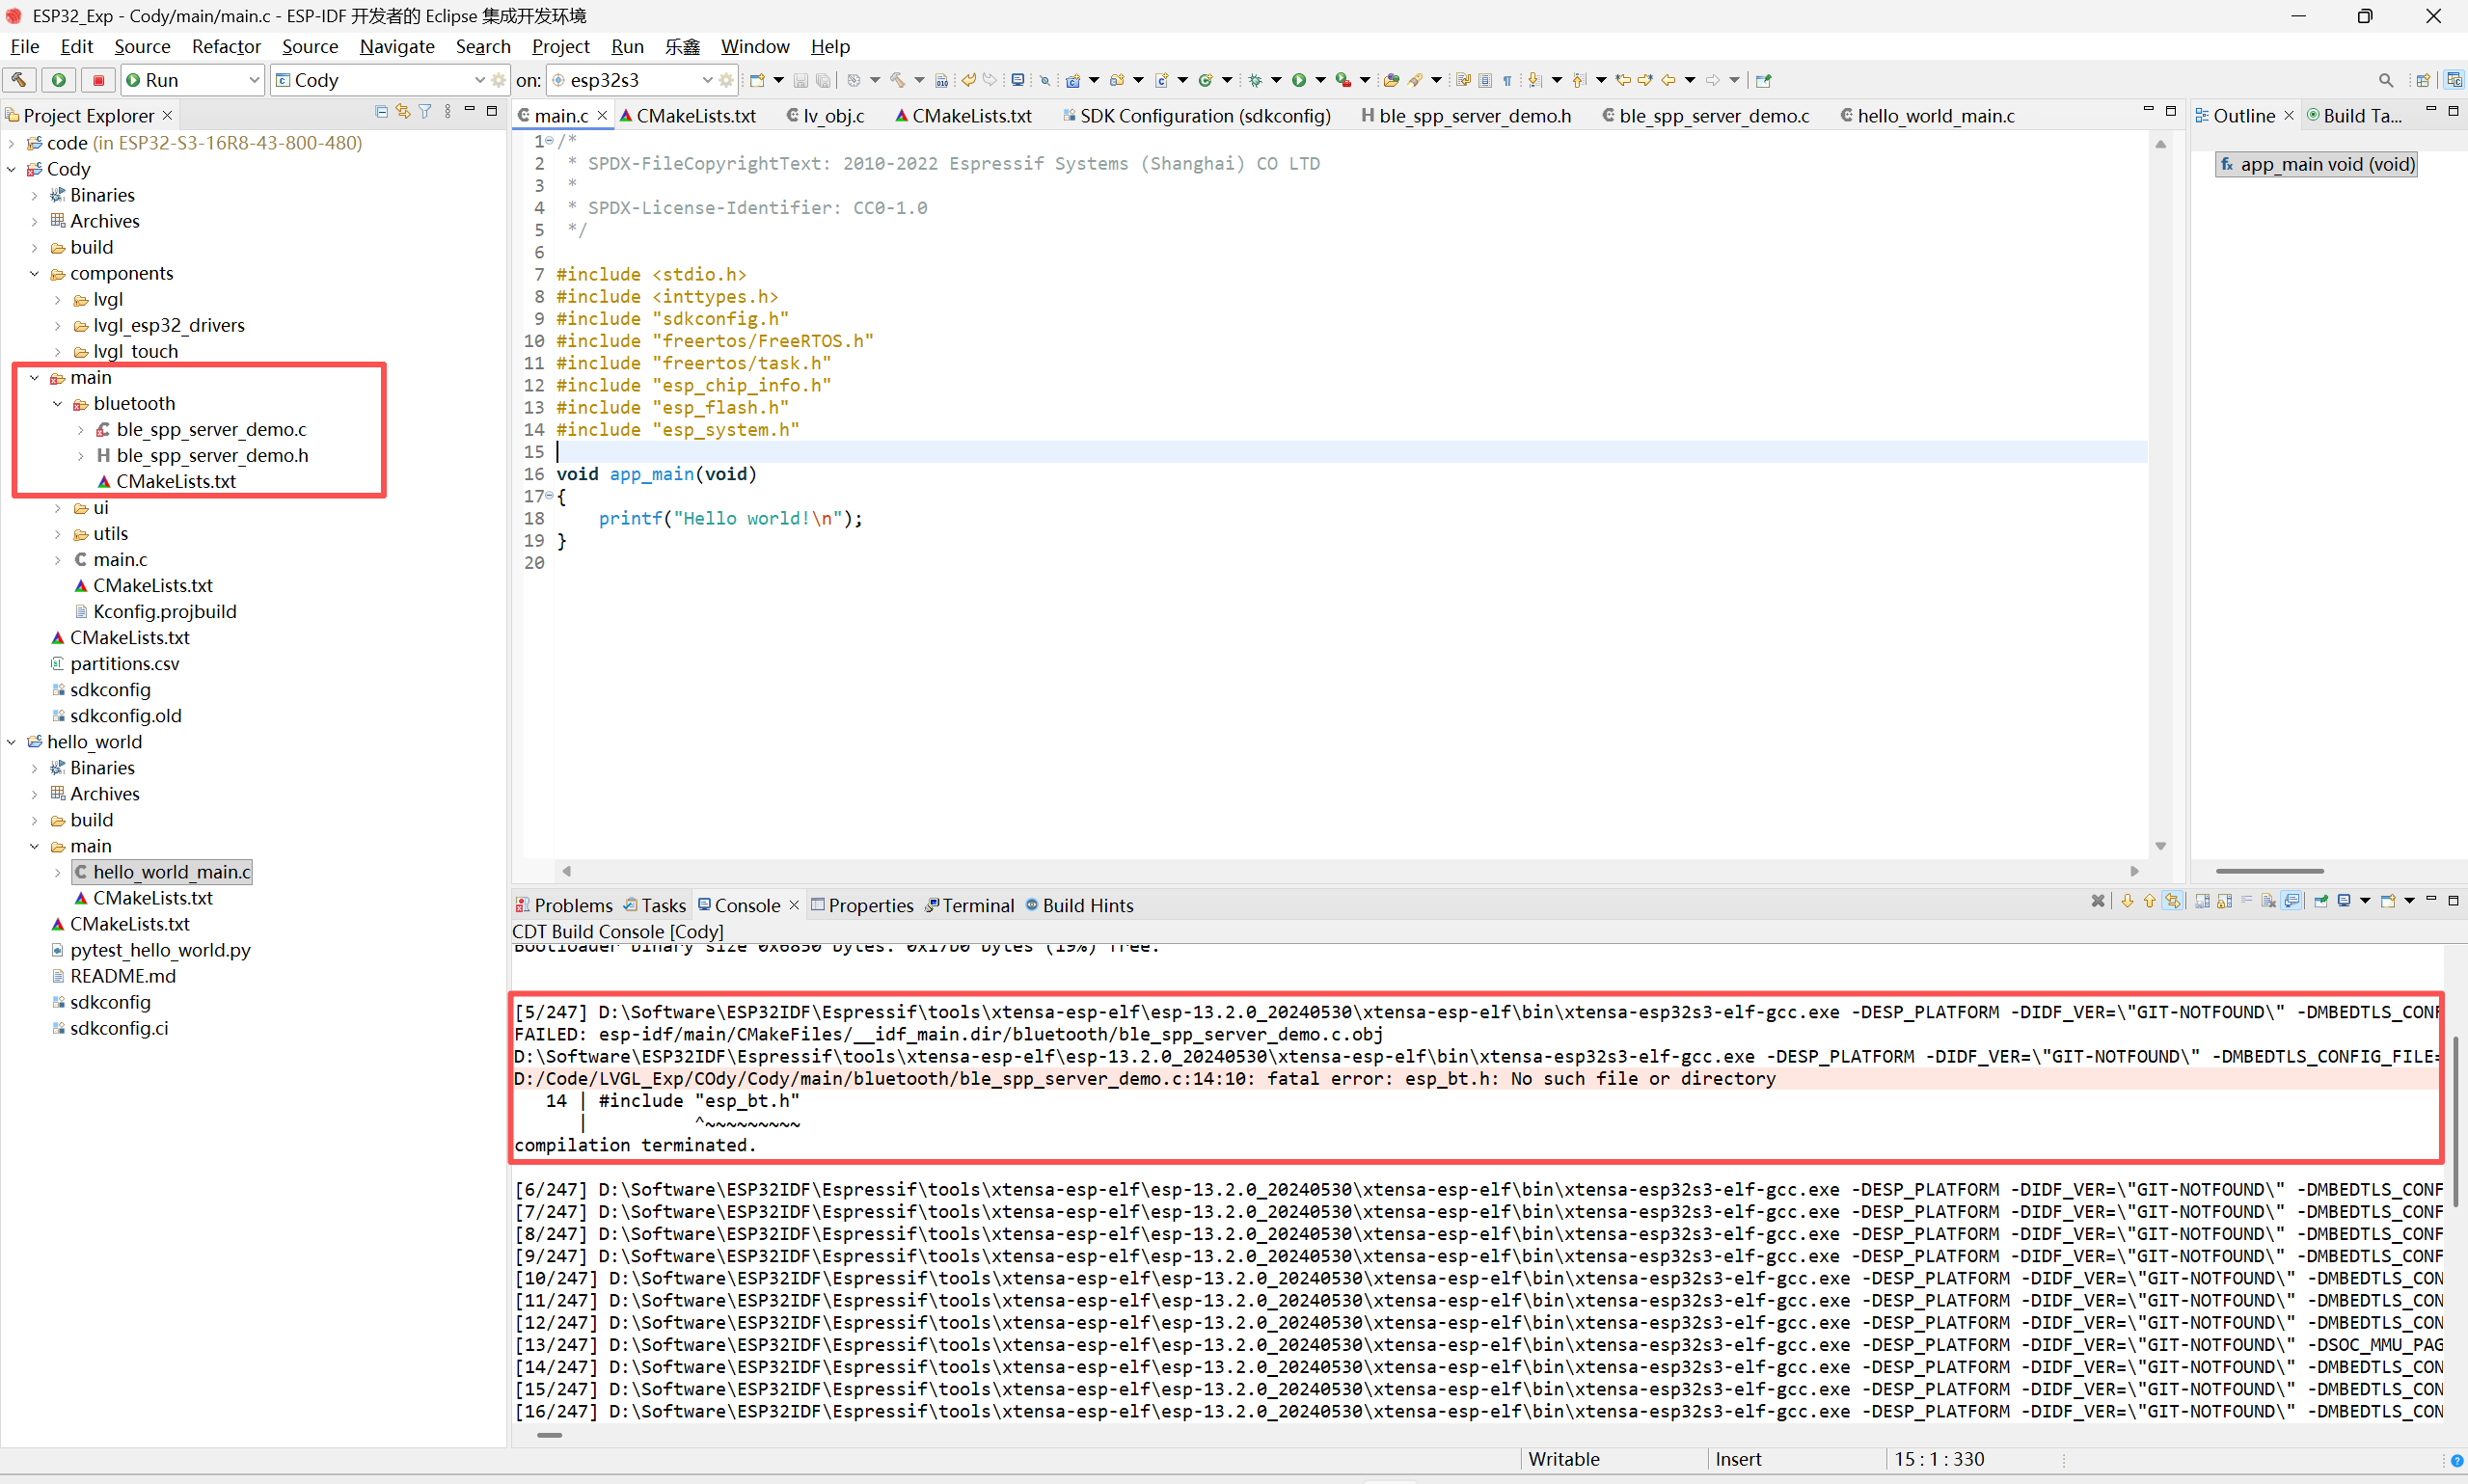This screenshot has height=1484, width=2468.
Task: Switch to Terminal view tab
Action: coord(969,905)
